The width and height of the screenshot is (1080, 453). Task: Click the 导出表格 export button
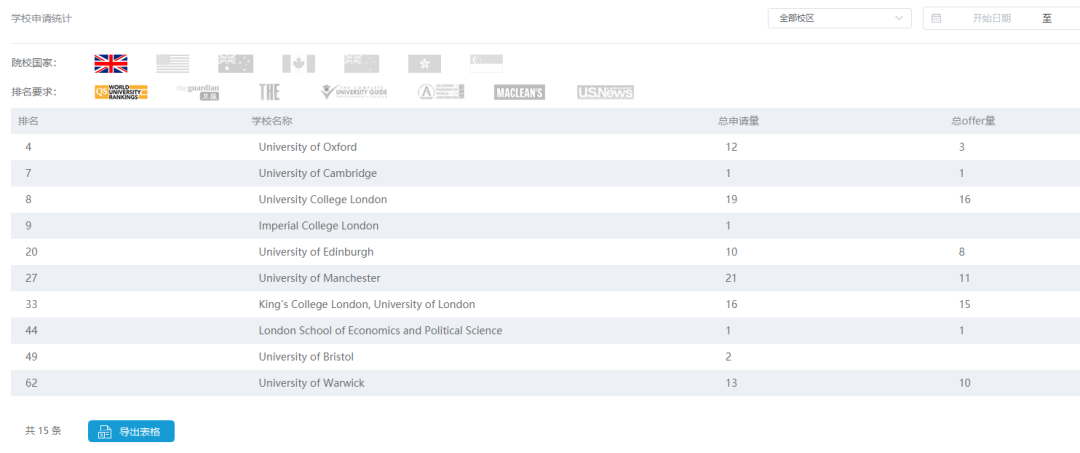[x=131, y=432]
